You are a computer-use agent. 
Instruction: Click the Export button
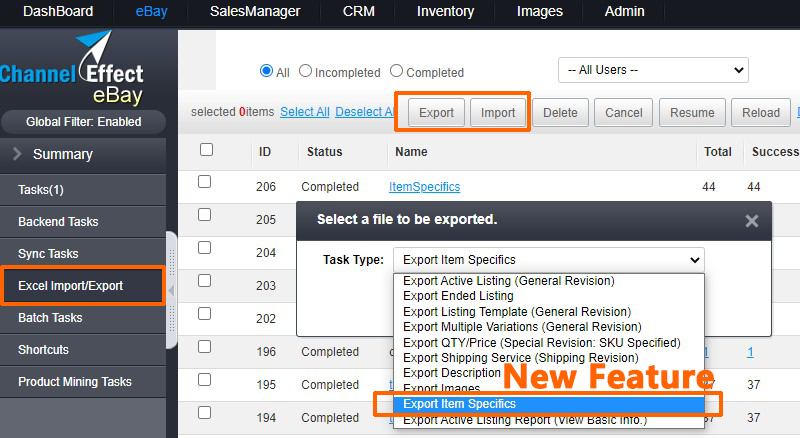point(436,112)
